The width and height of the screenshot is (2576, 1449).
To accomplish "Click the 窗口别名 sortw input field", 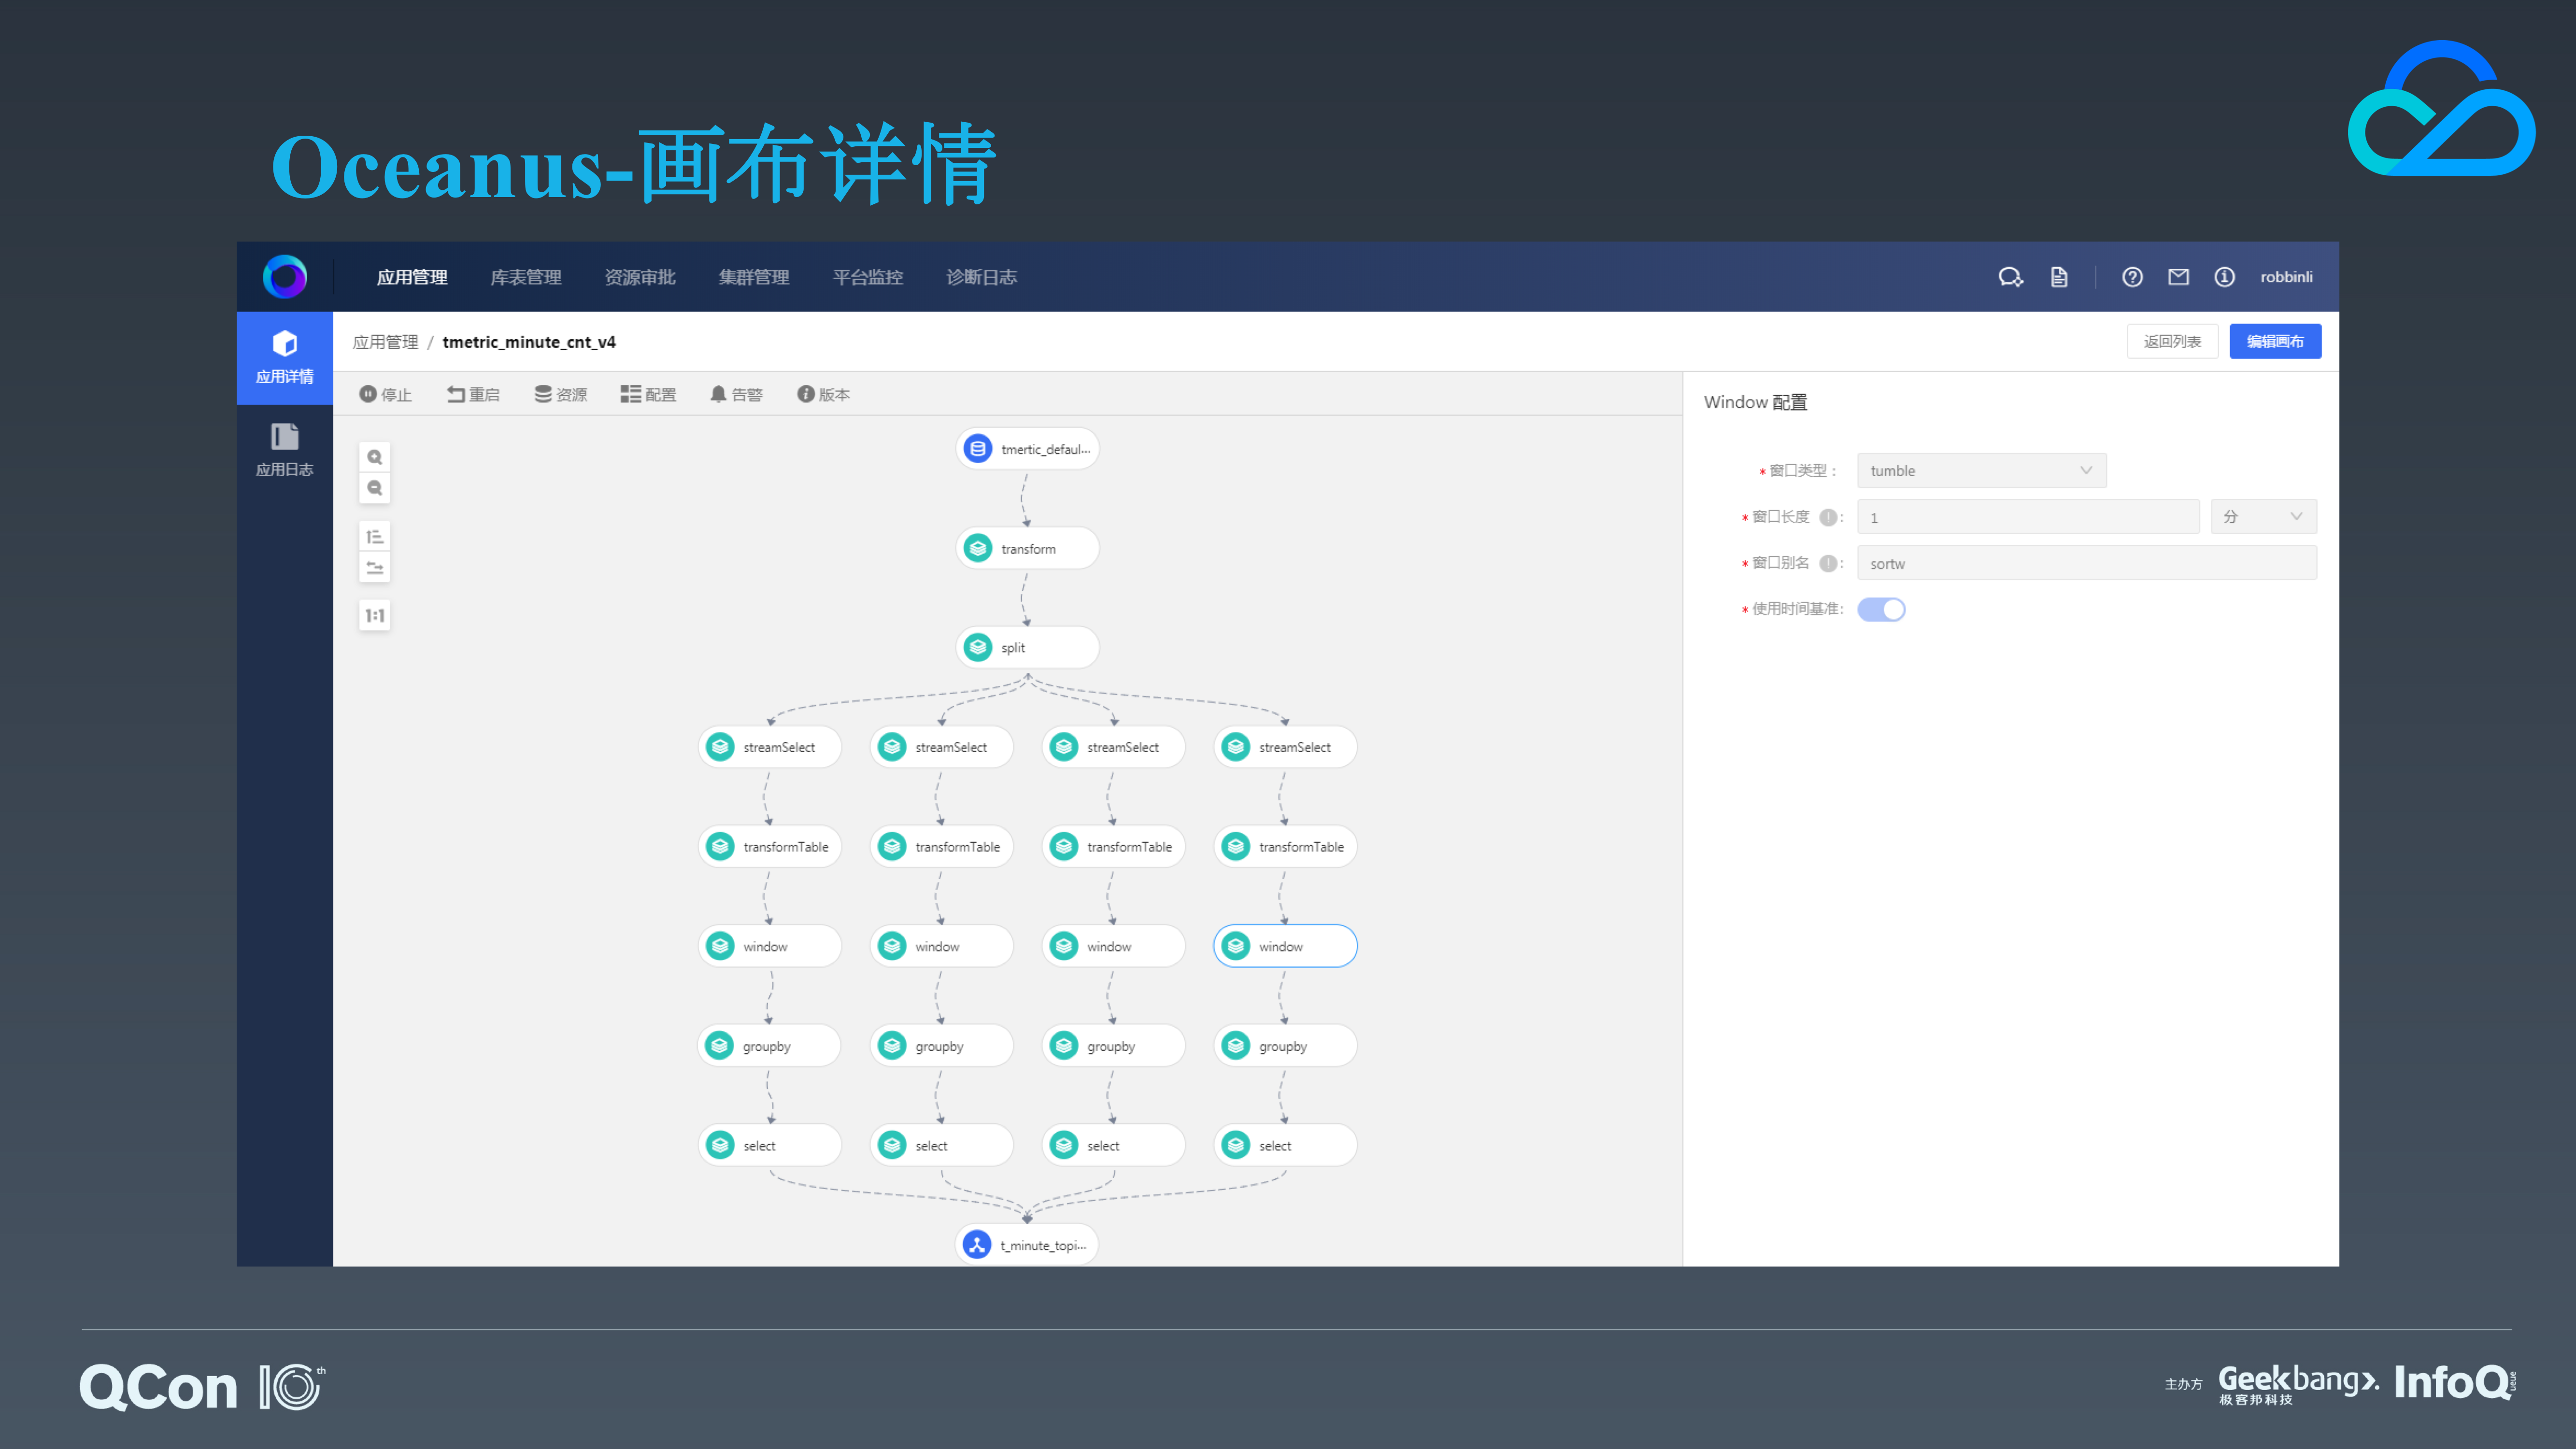I will pos(2086,563).
